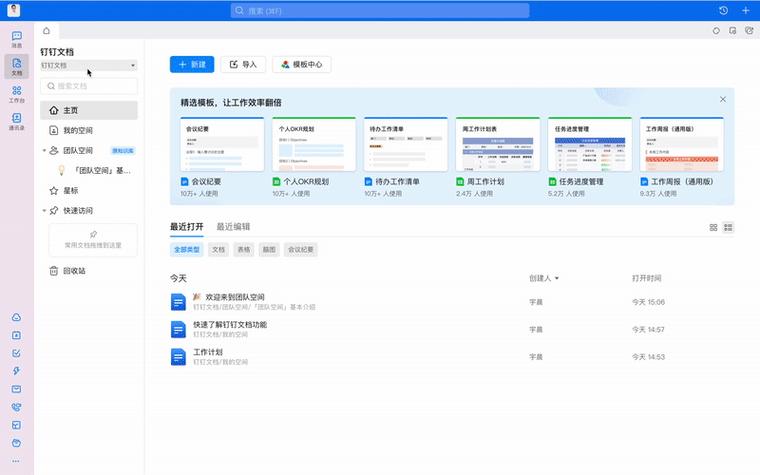Screen dimensions: 760x475
Task: Open the 会议纪要 template thumbnail
Action: (x=222, y=144)
